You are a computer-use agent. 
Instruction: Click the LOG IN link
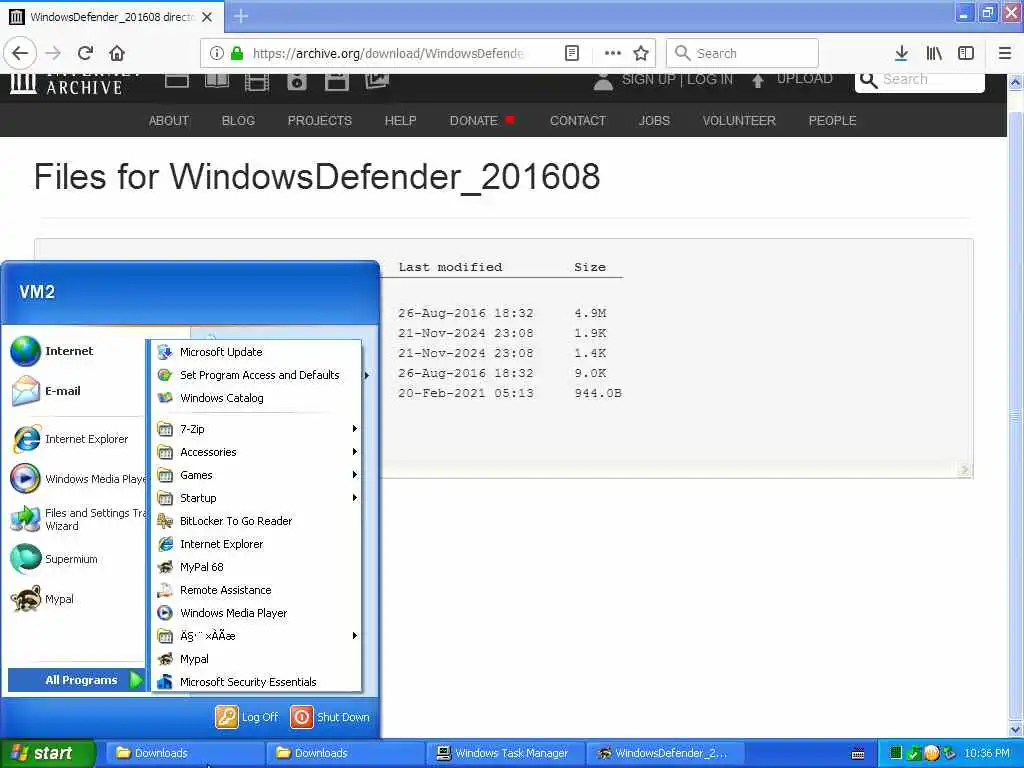click(710, 79)
